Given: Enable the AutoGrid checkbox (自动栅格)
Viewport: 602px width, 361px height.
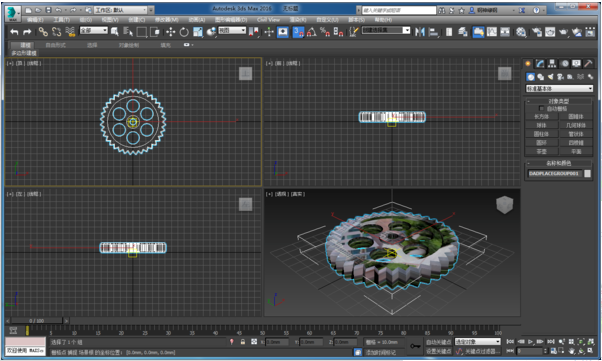Looking at the screenshot, I should click(541, 109).
